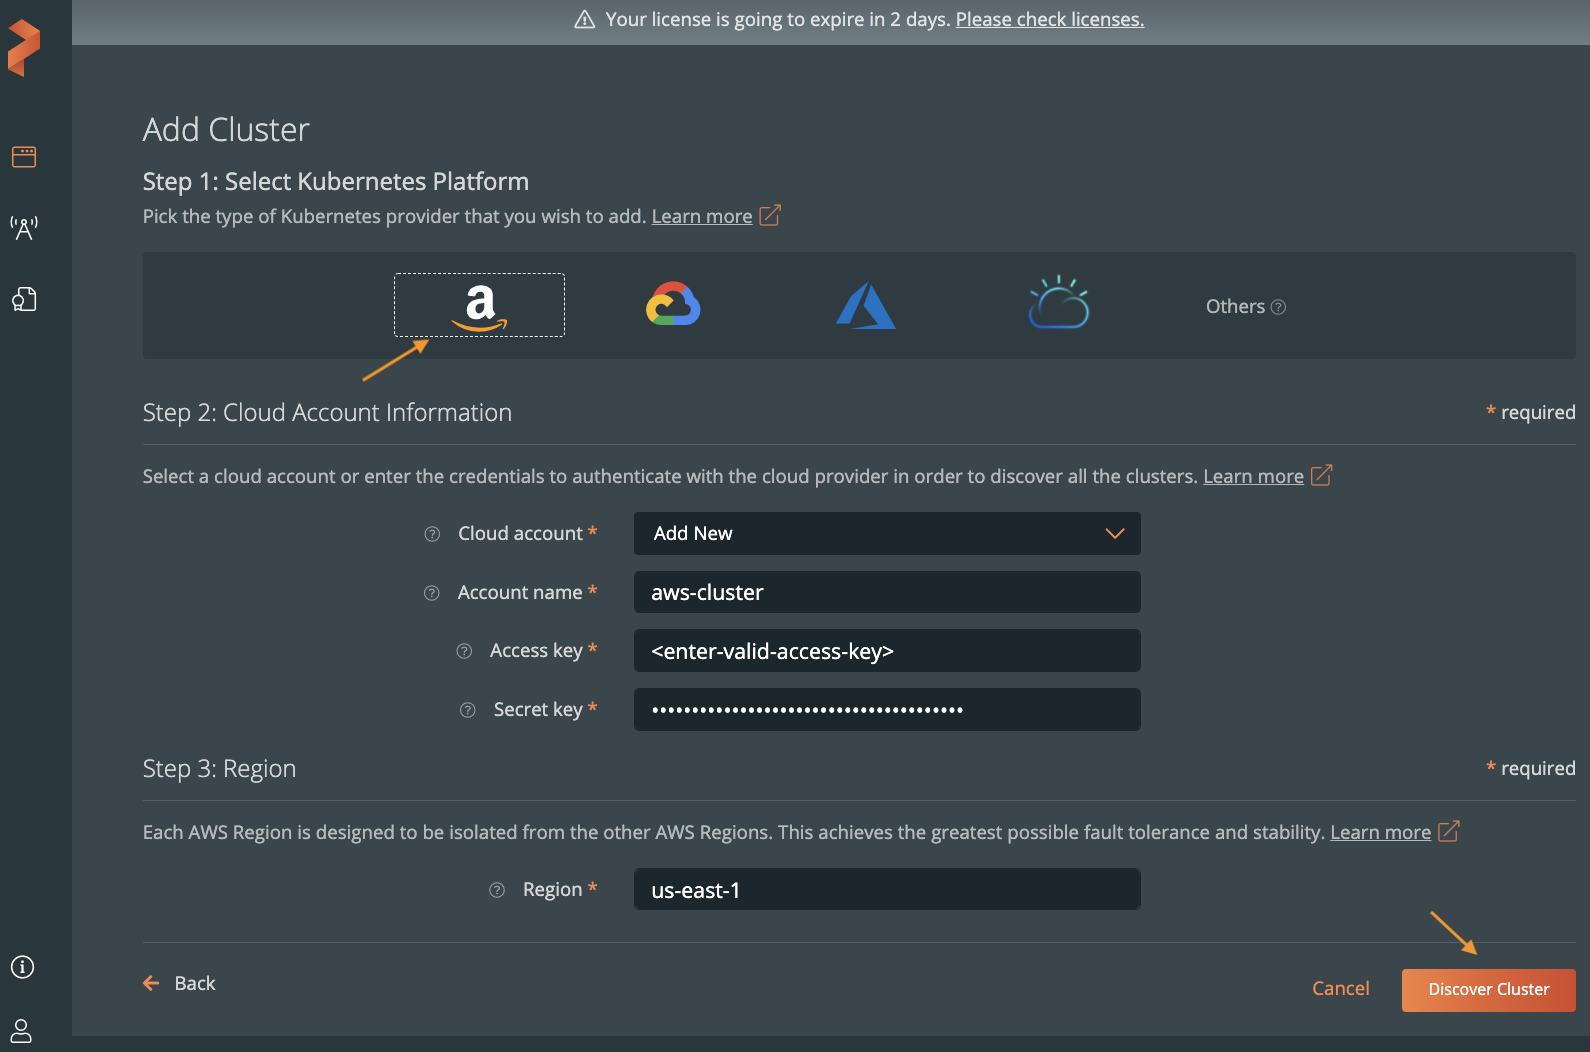
Task: Expand the Cloud account dropdown
Action: [x=887, y=534]
